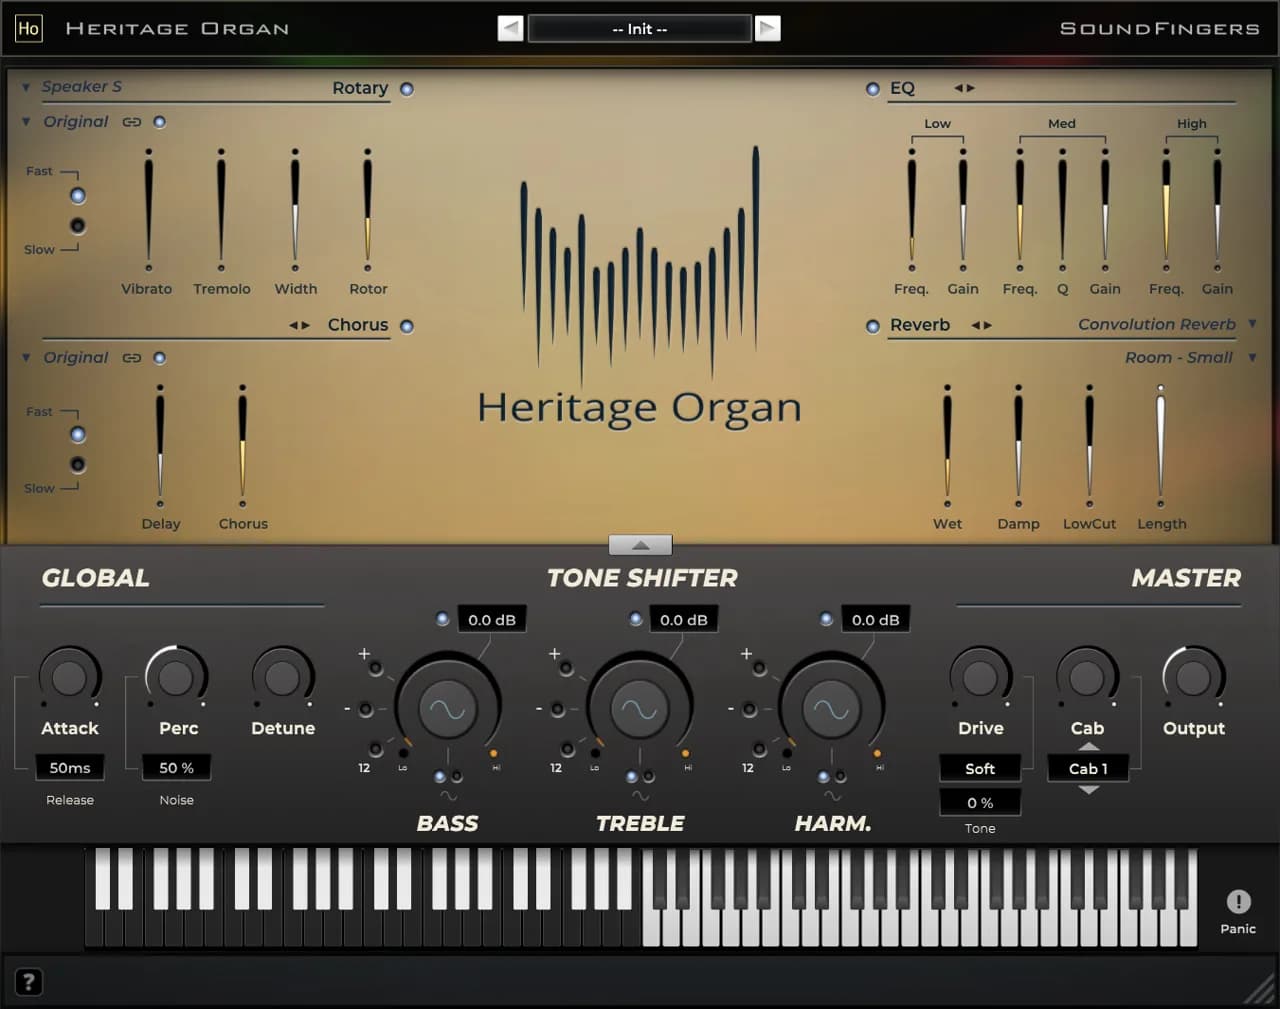1280x1009 pixels.
Task: Select the BASS plus octave option
Action: [375, 668]
